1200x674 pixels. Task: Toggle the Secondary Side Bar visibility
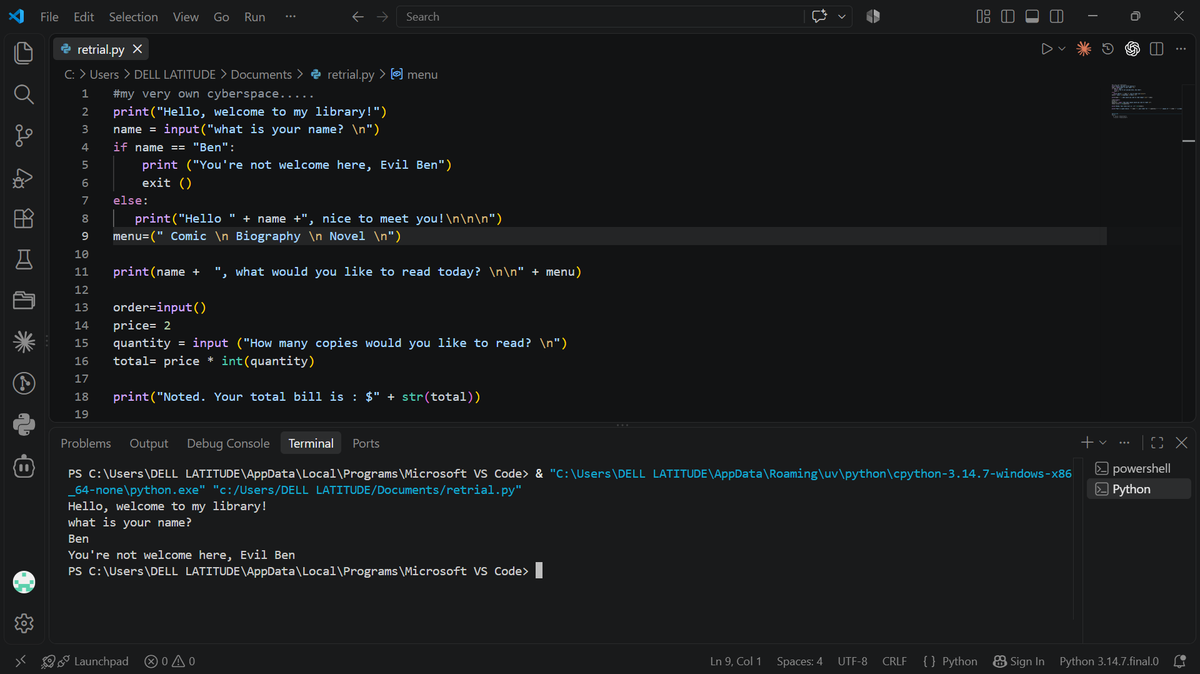pyautogui.click(x=1056, y=17)
